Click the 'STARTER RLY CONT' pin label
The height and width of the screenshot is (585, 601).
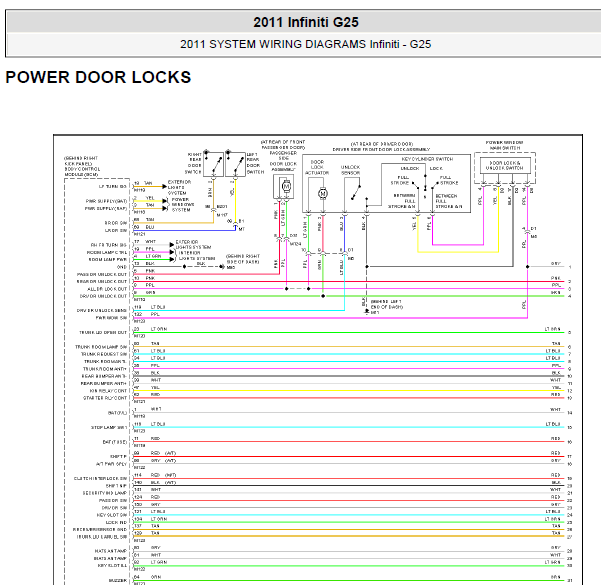tap(105, 398)
